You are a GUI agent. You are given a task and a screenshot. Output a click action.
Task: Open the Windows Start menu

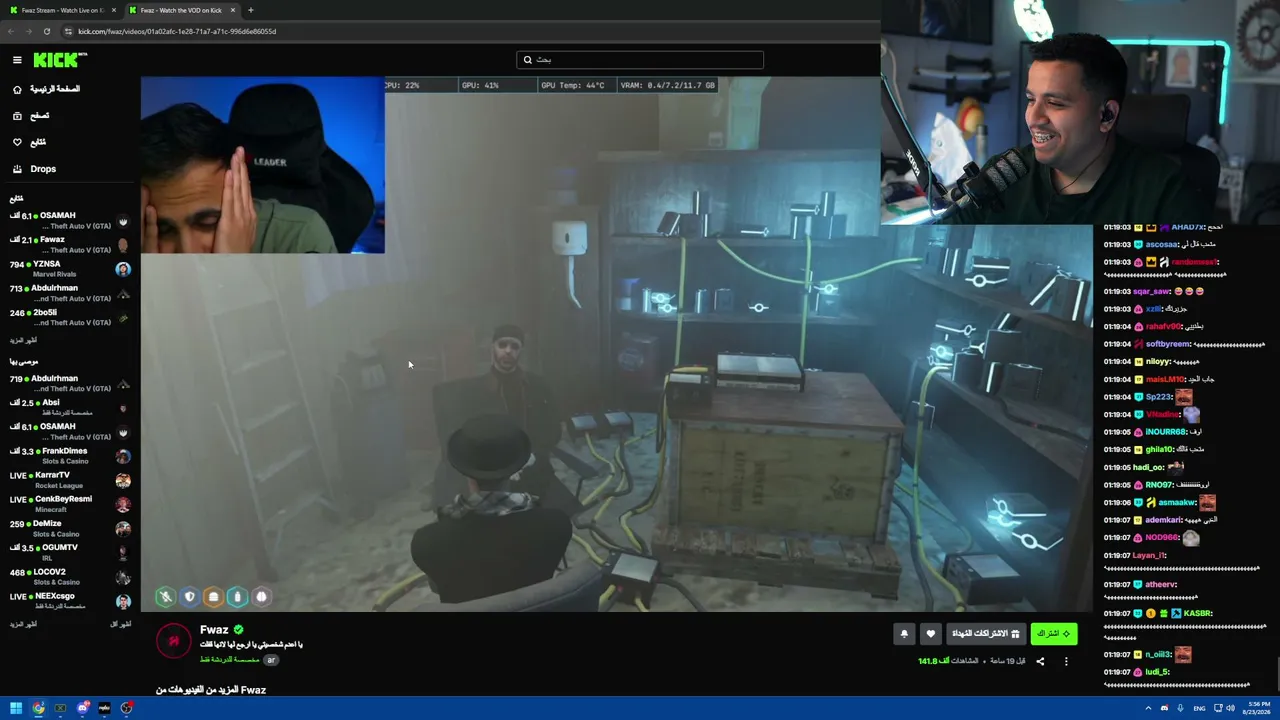(16, 708)
